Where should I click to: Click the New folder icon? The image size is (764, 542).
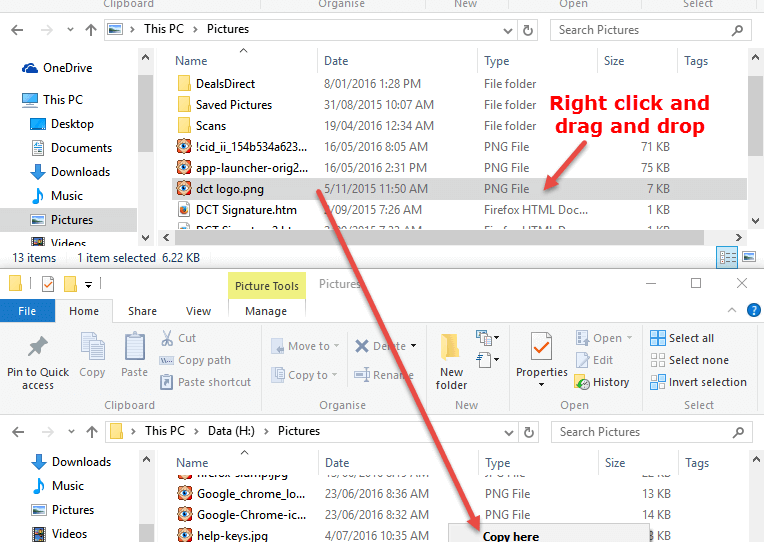coord(451,347)
